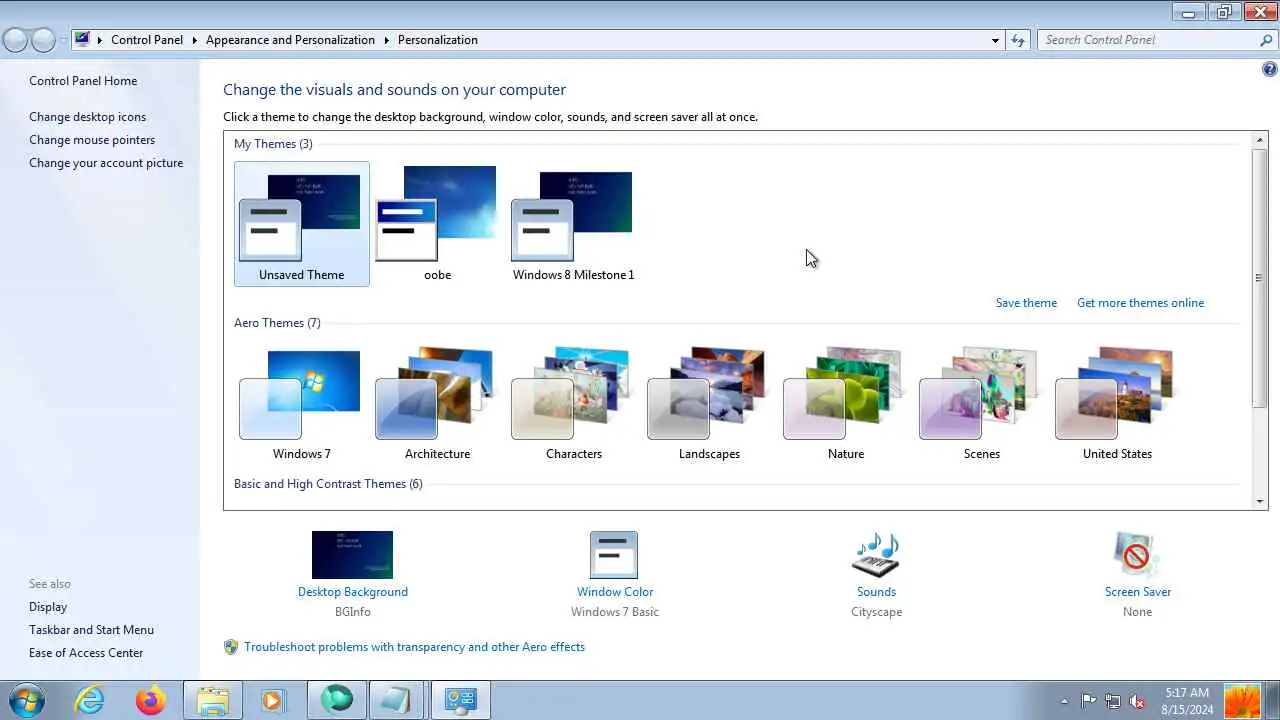Choose the Windows 8 Milestone 1 theme
Screen dimensions: 1280x720
tap(573, 224)
